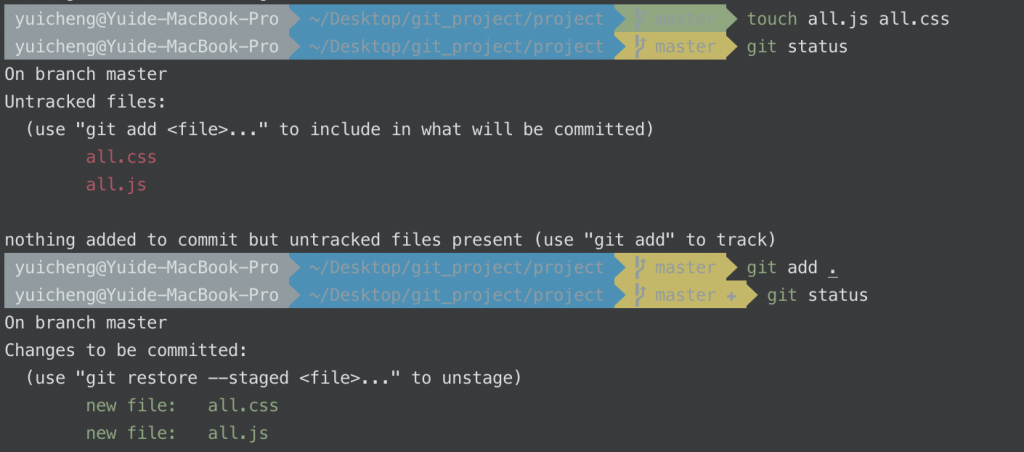Click the project path segment on the "git add ." line

456,267
